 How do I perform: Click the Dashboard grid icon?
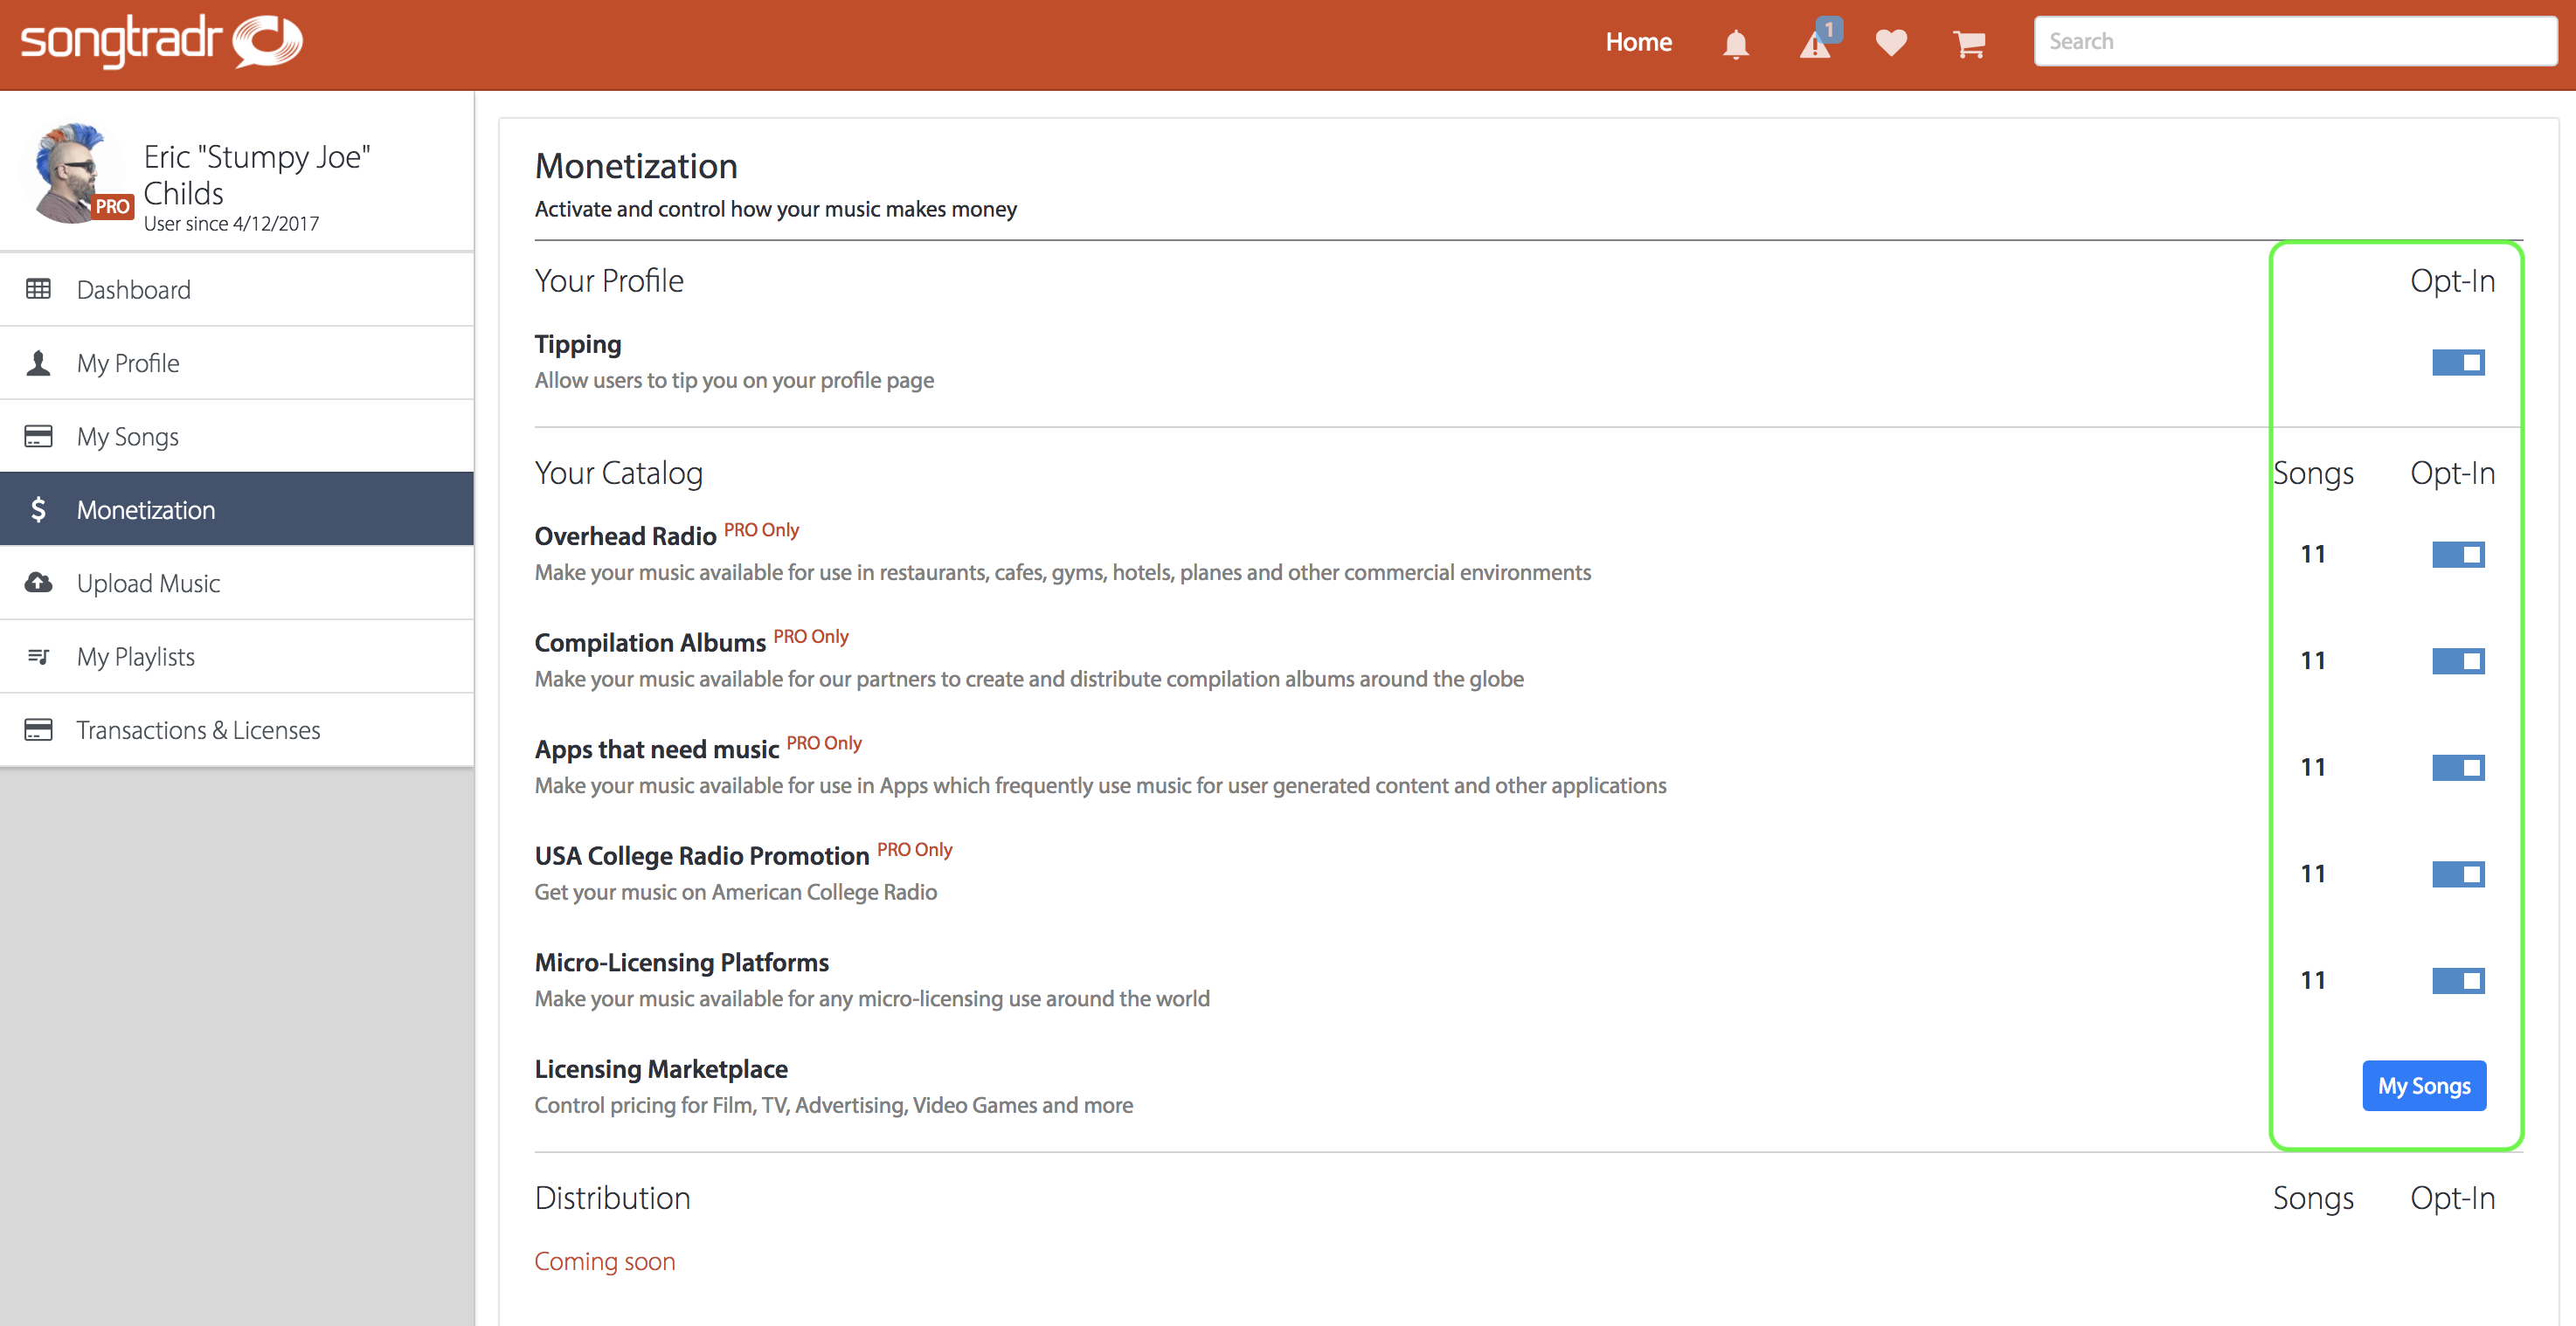coord(38,289)
